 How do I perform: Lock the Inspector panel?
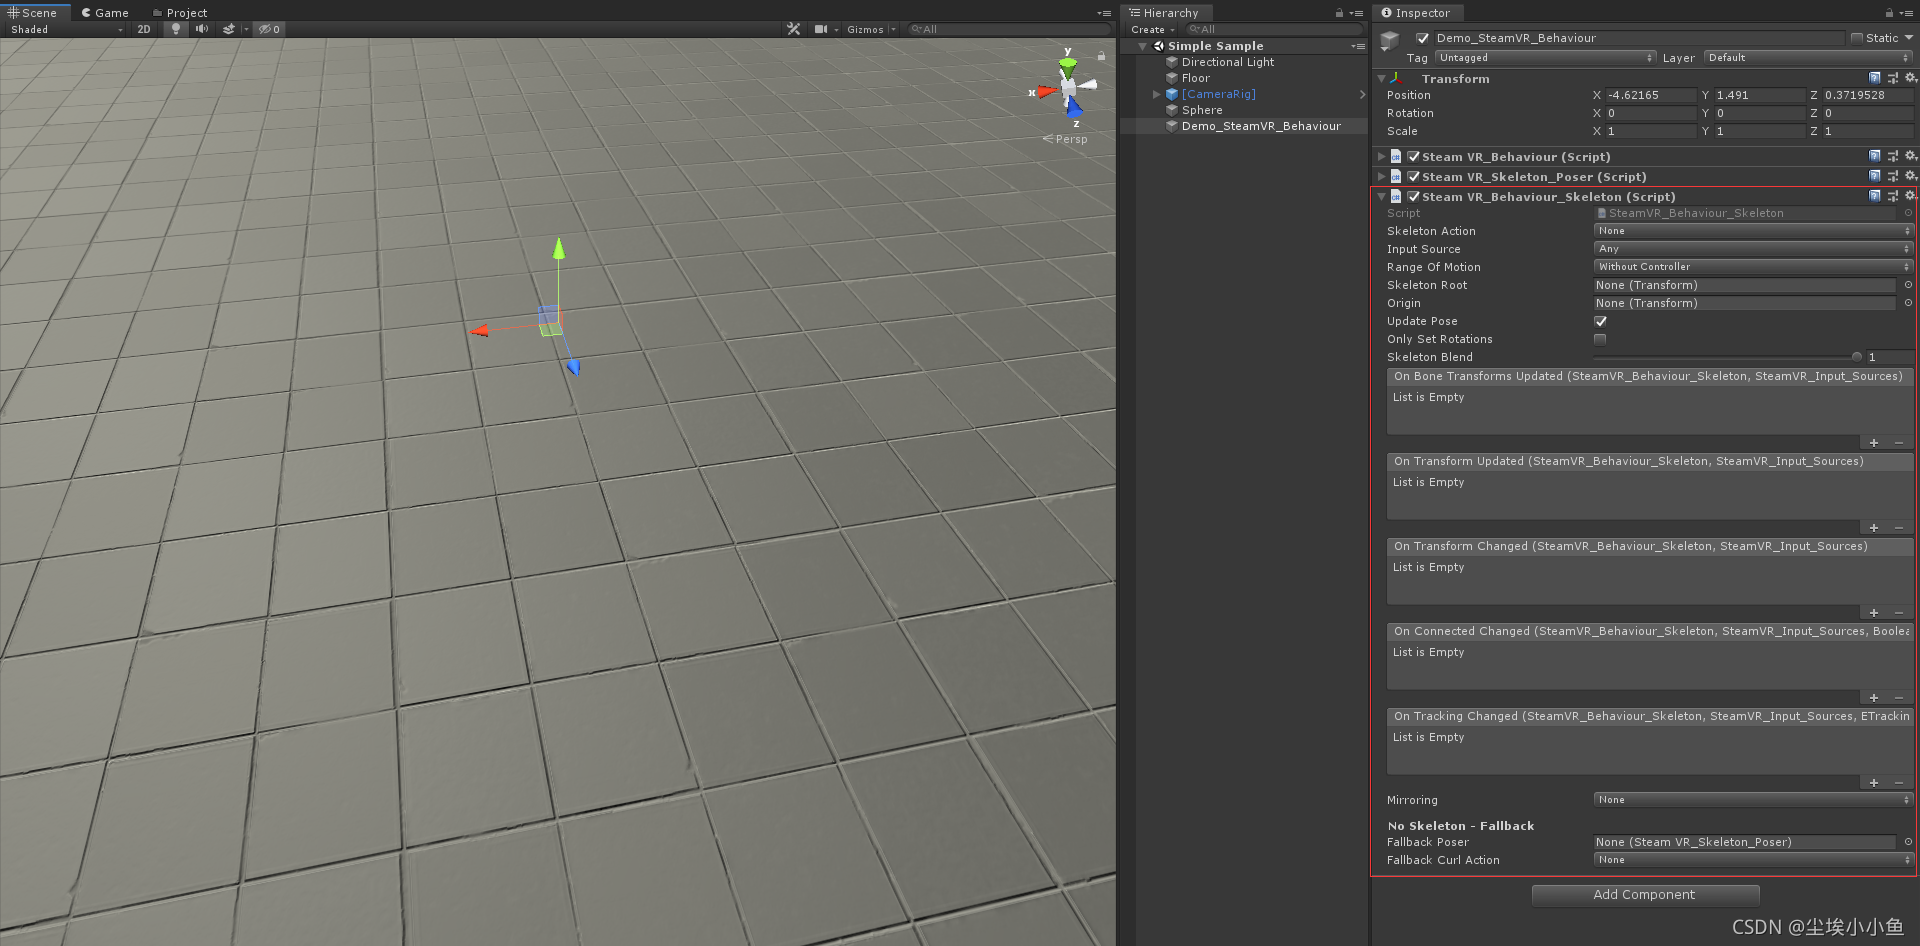click(x=1889, y=13)
